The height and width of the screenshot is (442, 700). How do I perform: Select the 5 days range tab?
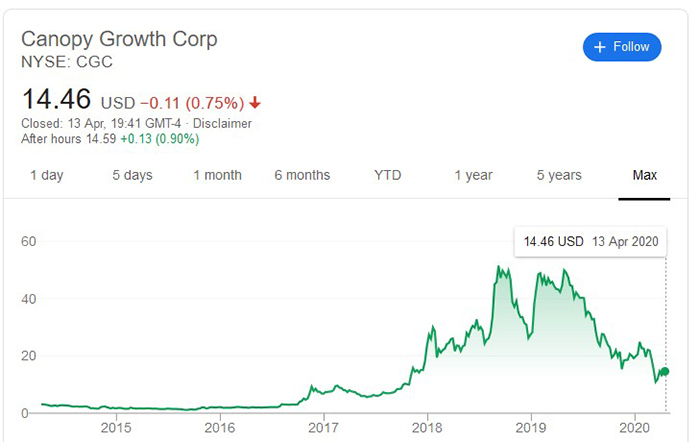tap(132, 175)
